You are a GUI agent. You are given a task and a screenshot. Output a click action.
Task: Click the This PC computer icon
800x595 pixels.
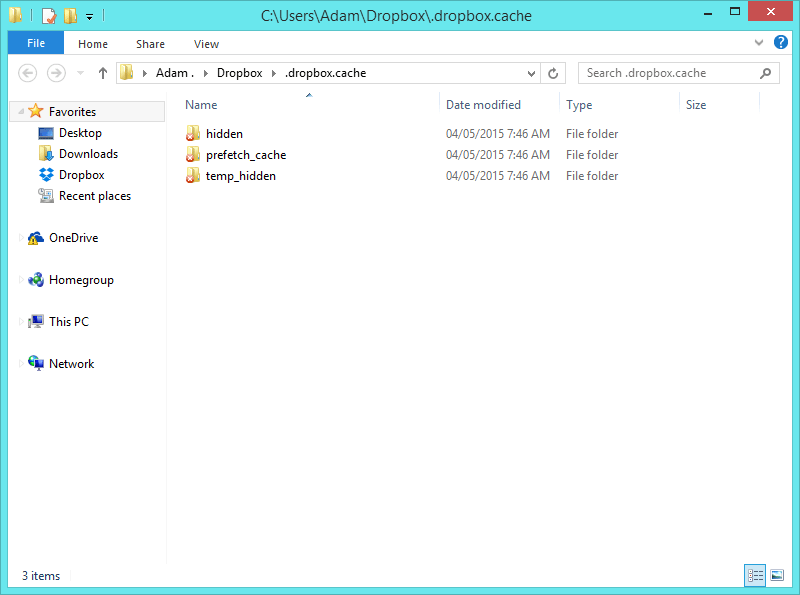tap(36, 321)
